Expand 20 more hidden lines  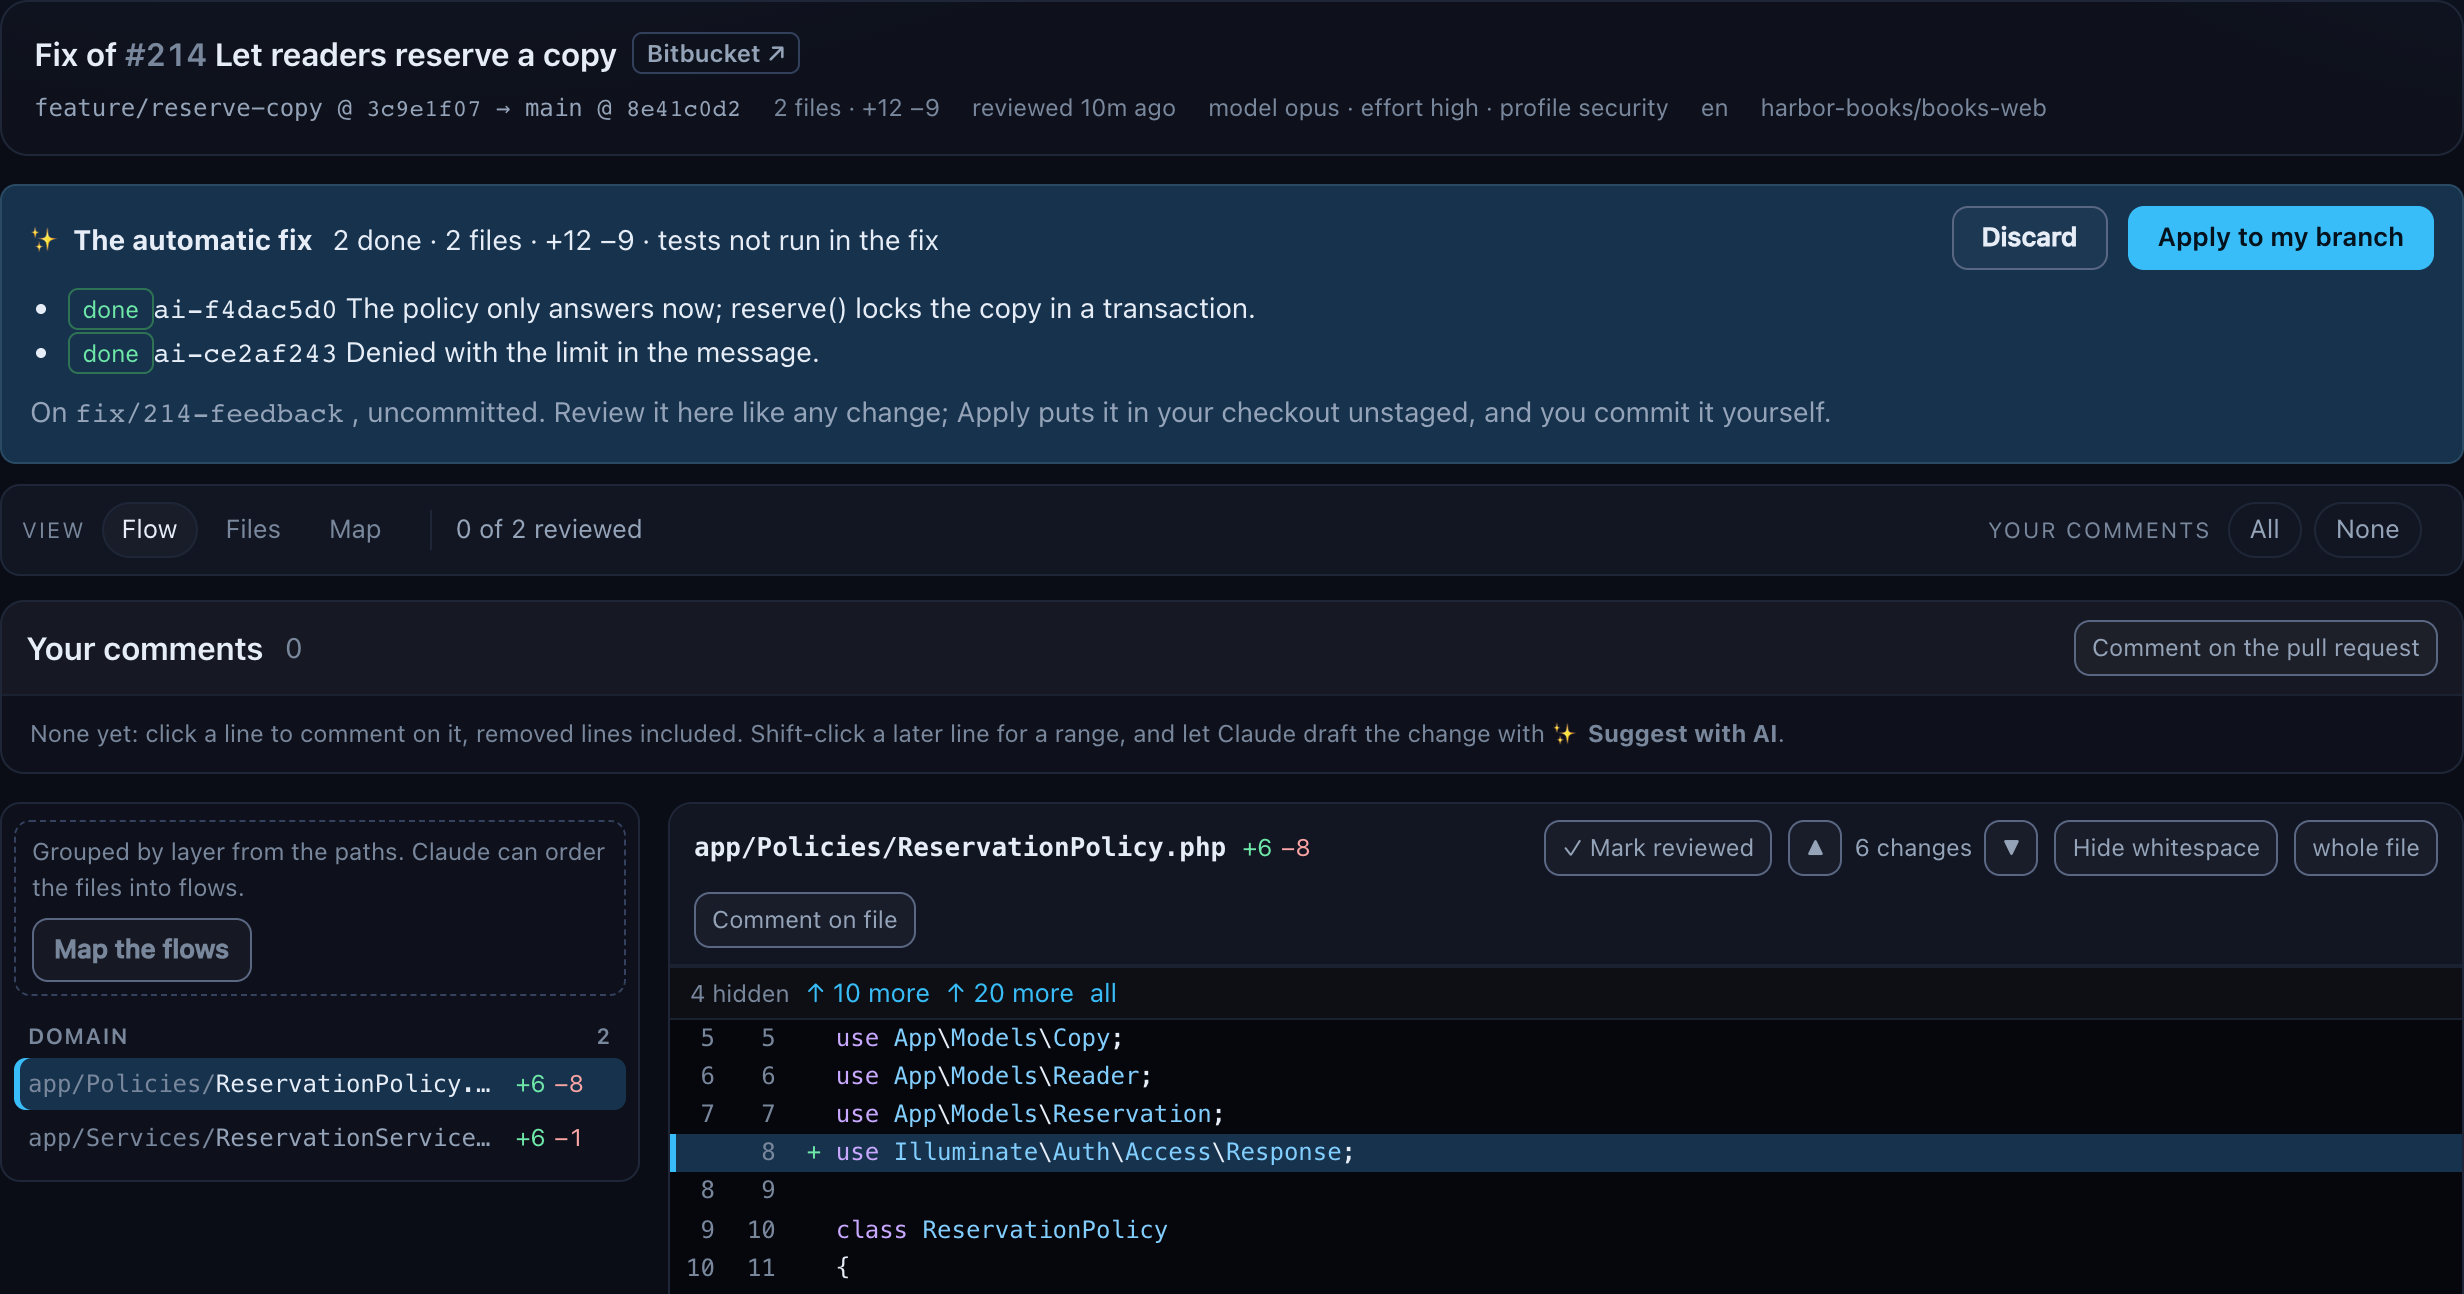[x=1010, y=993]
